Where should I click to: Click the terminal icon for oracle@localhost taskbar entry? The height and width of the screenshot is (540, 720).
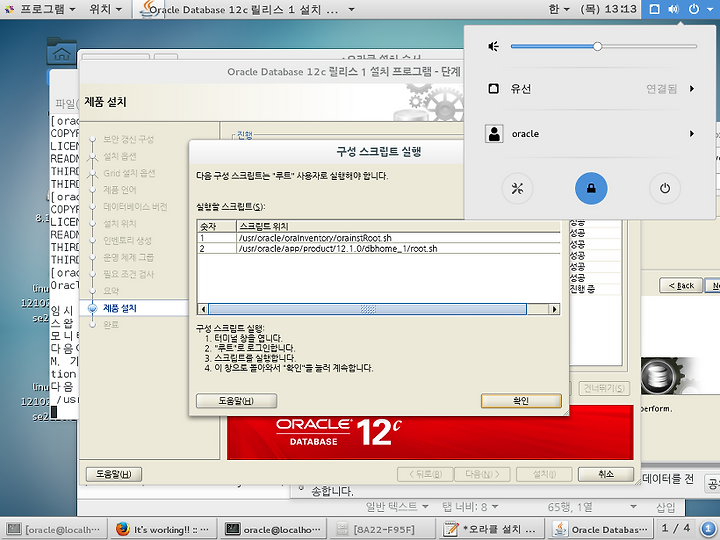point(232,529)
